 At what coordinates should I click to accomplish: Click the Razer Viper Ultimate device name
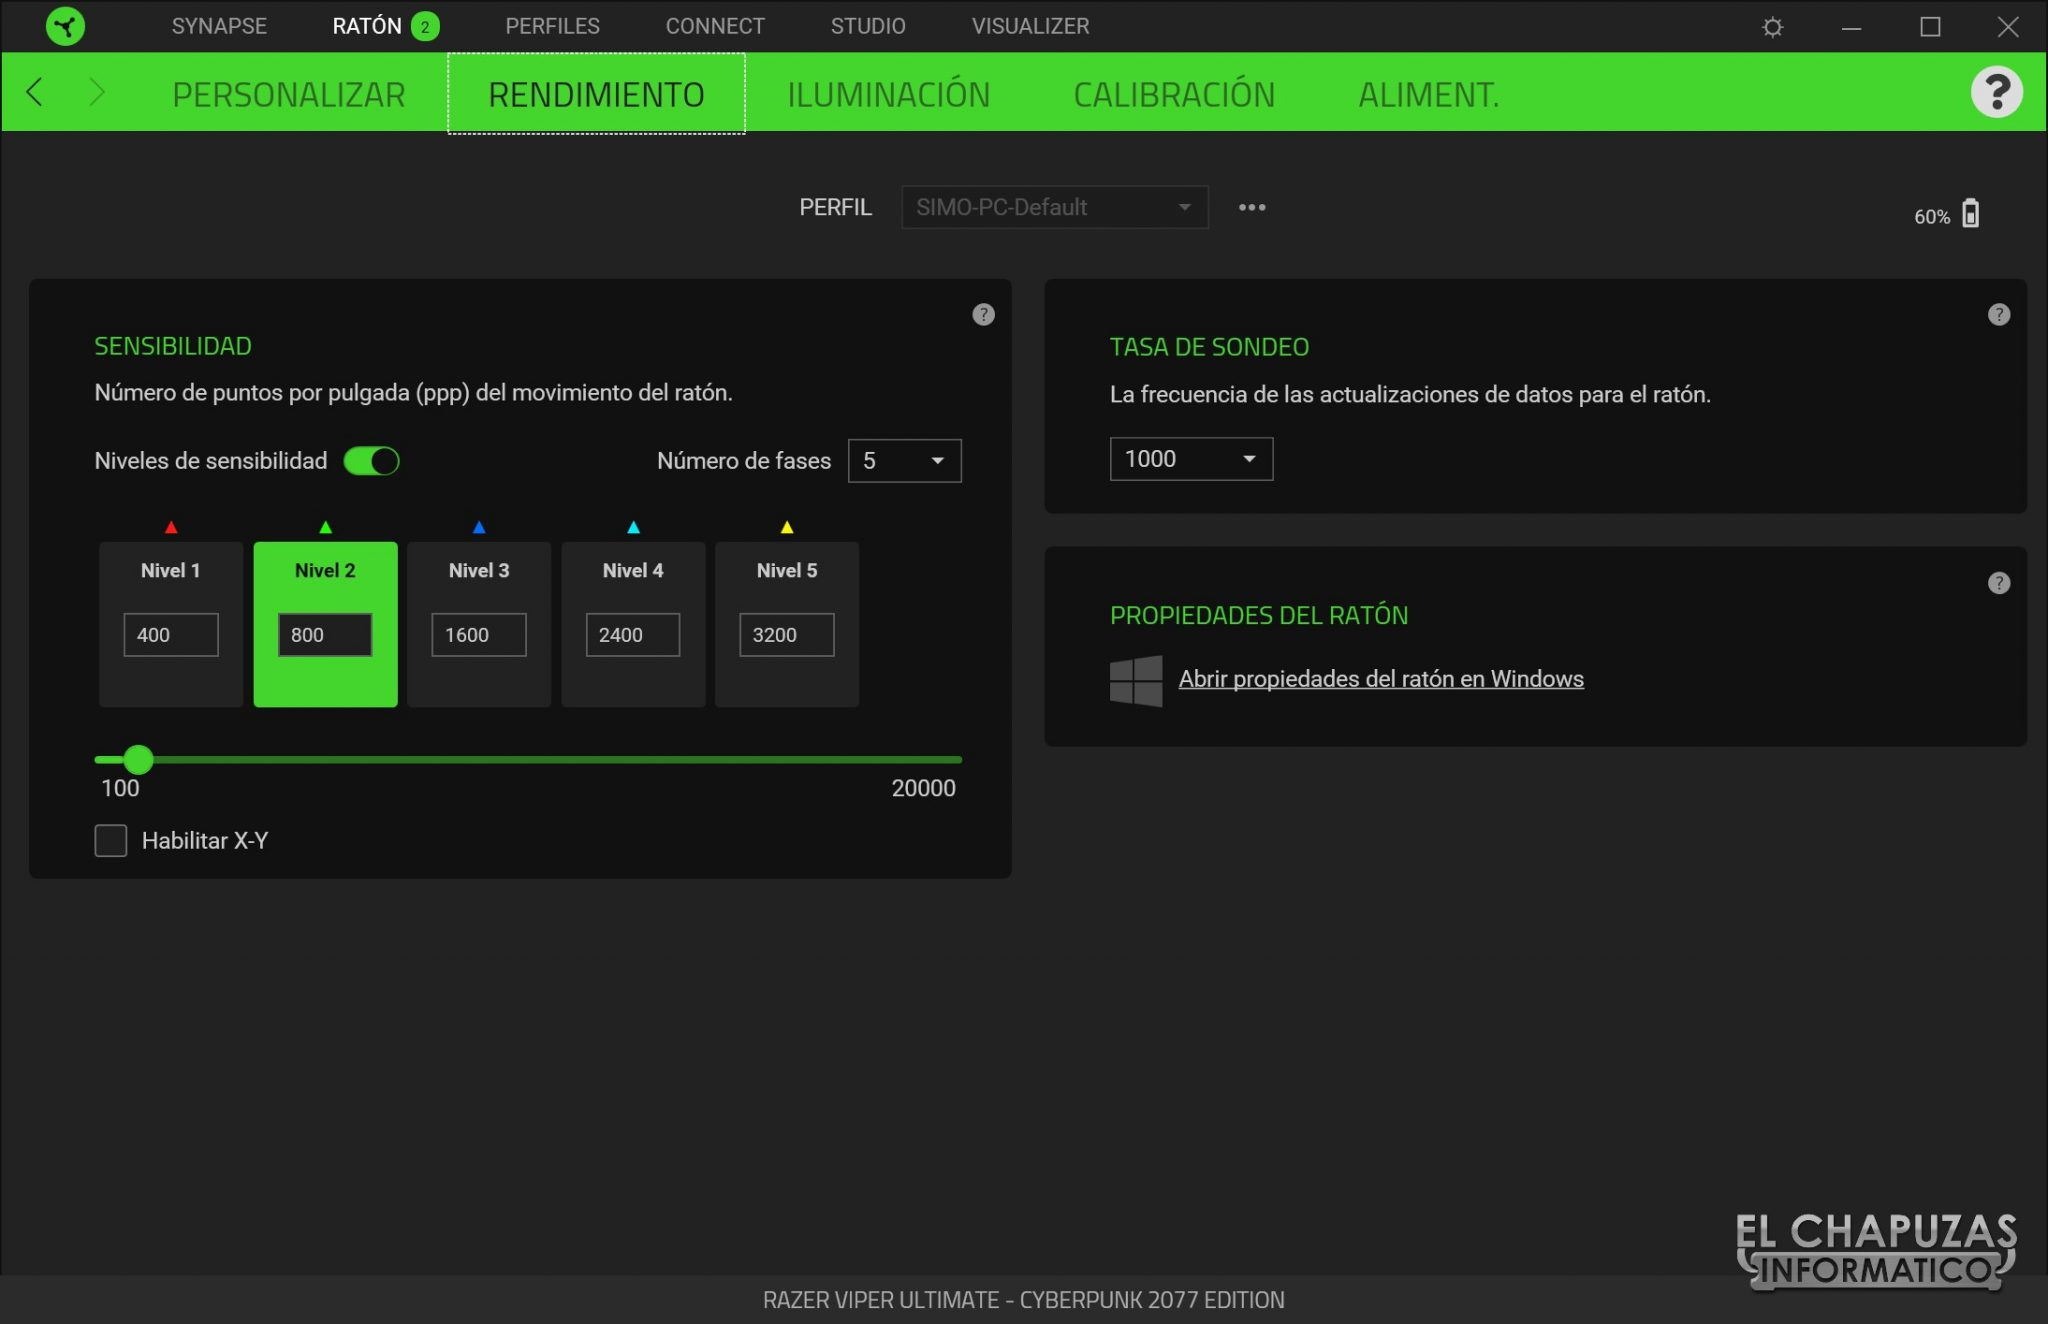1023,1300
